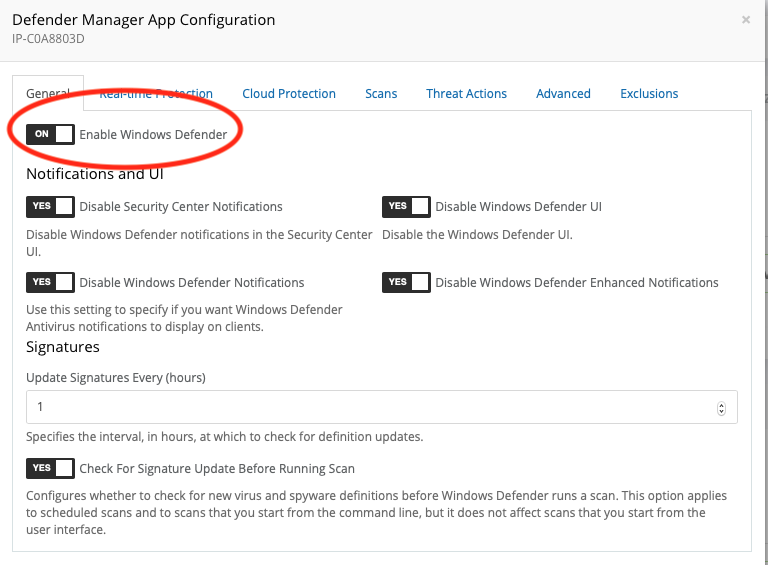Image resolution: width=768 pixels, height=565 pixels.
Task: Click the Disable Windows Defender UI label
Action: coord(519,207)
